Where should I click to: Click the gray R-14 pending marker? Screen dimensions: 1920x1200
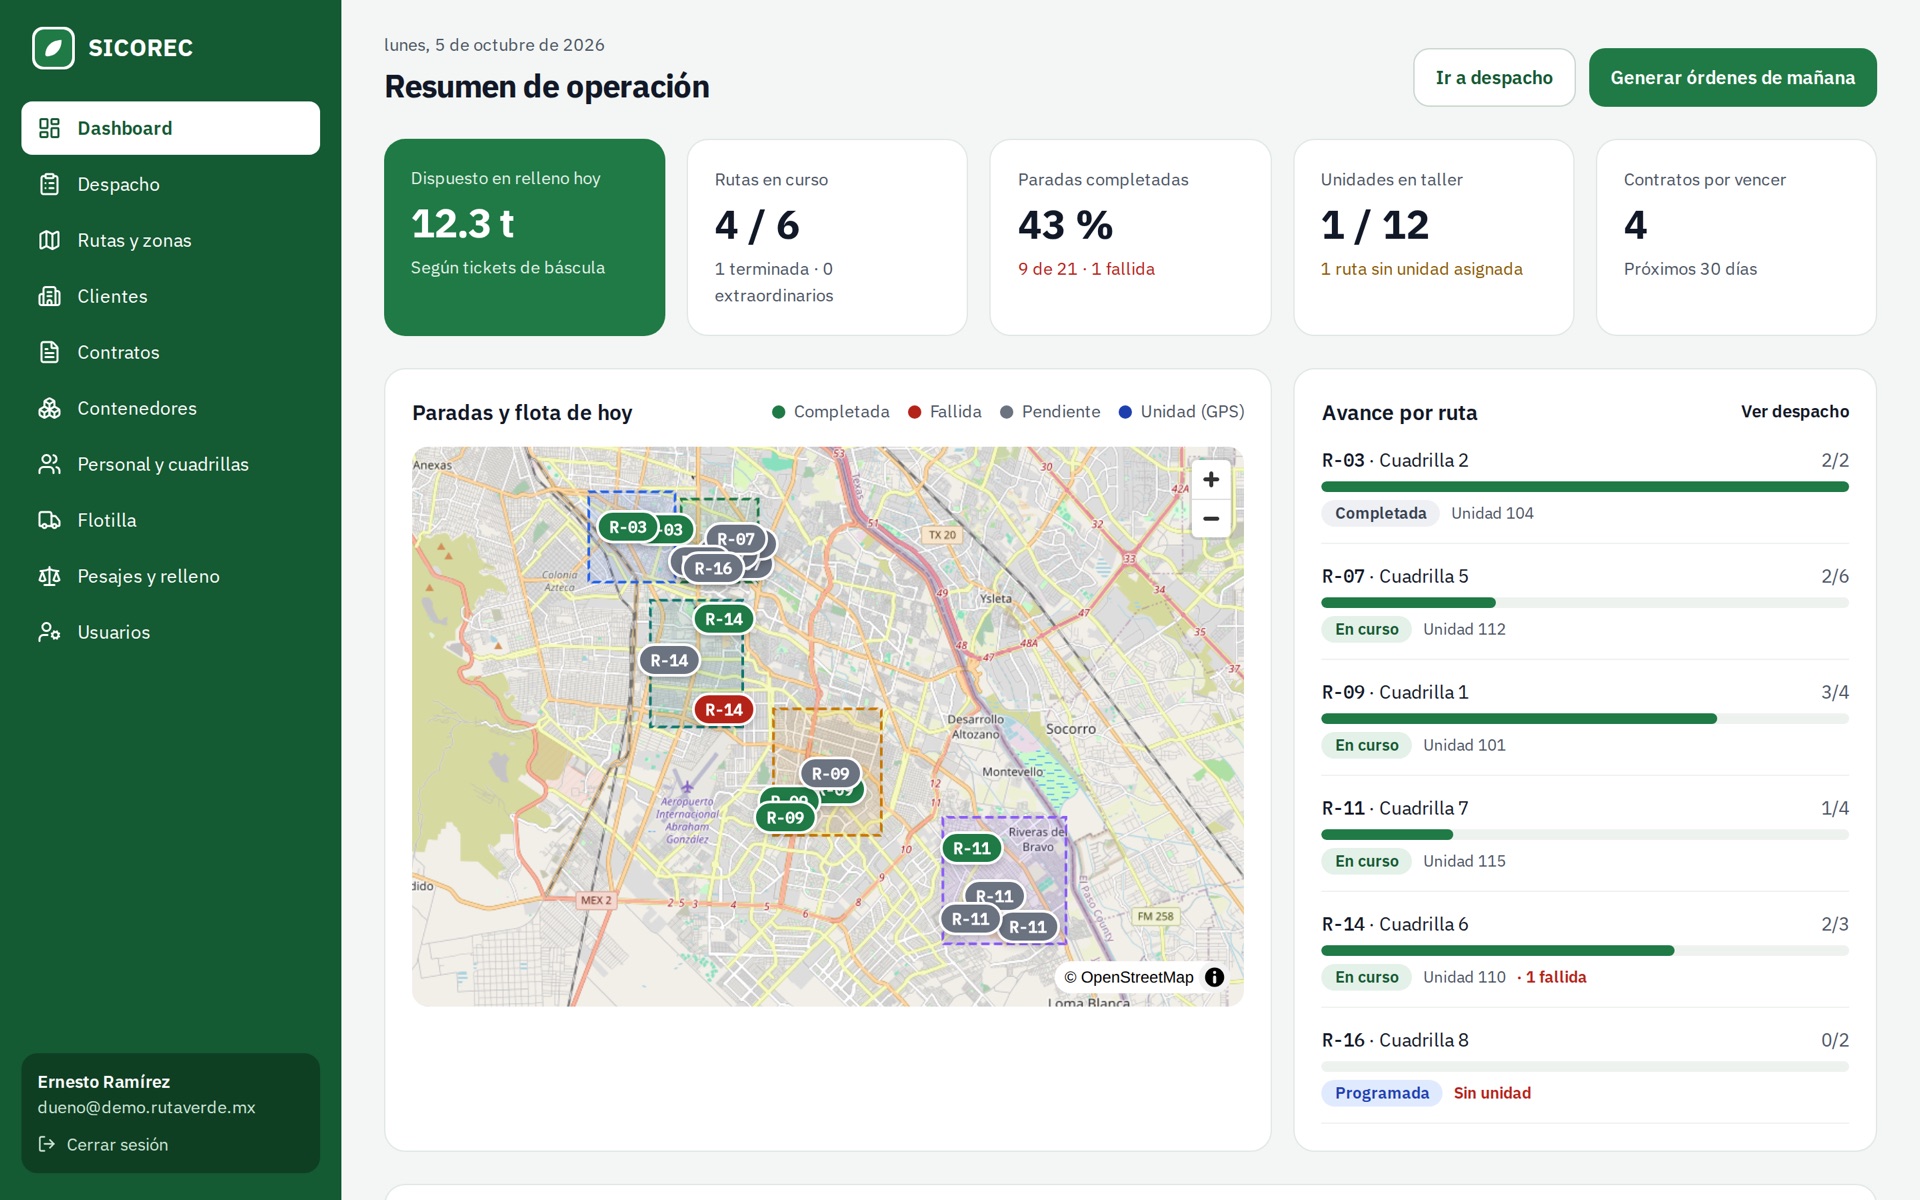[669, 660]
